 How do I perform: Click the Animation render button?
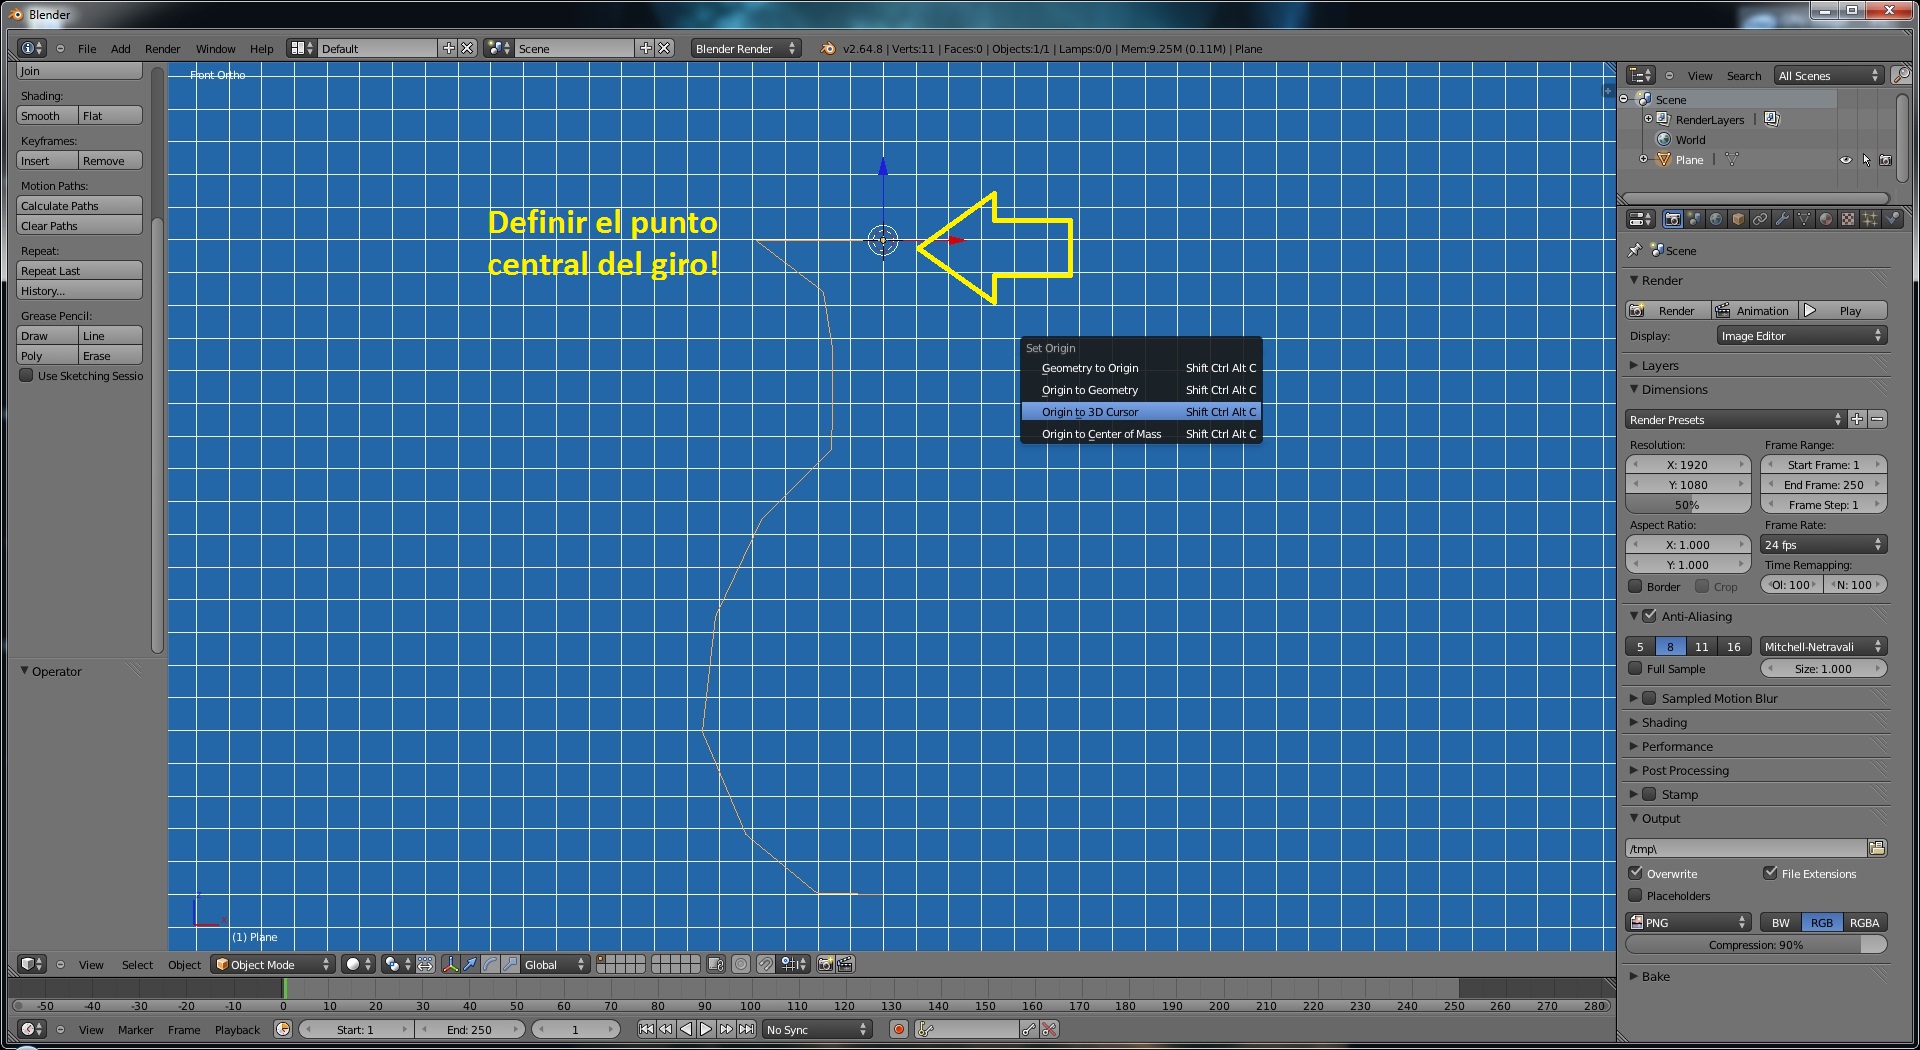(x=1754, y=311)
